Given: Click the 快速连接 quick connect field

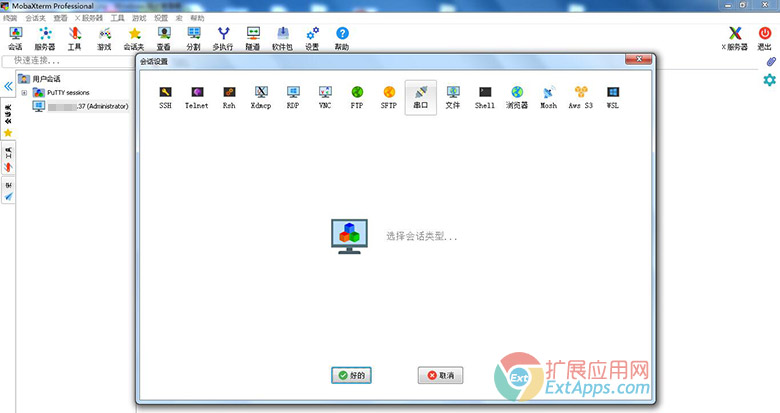Looking at the screenshot, I should pyautogui.click(x=69, y=61).
